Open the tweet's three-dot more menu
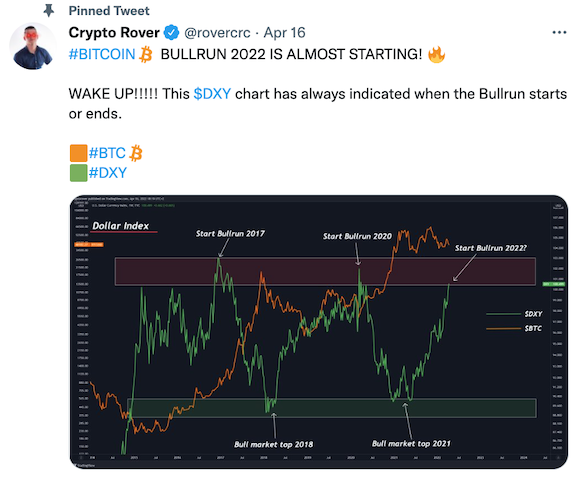The height and width of the screenshot is (481, 576). (x=559, y=33)
